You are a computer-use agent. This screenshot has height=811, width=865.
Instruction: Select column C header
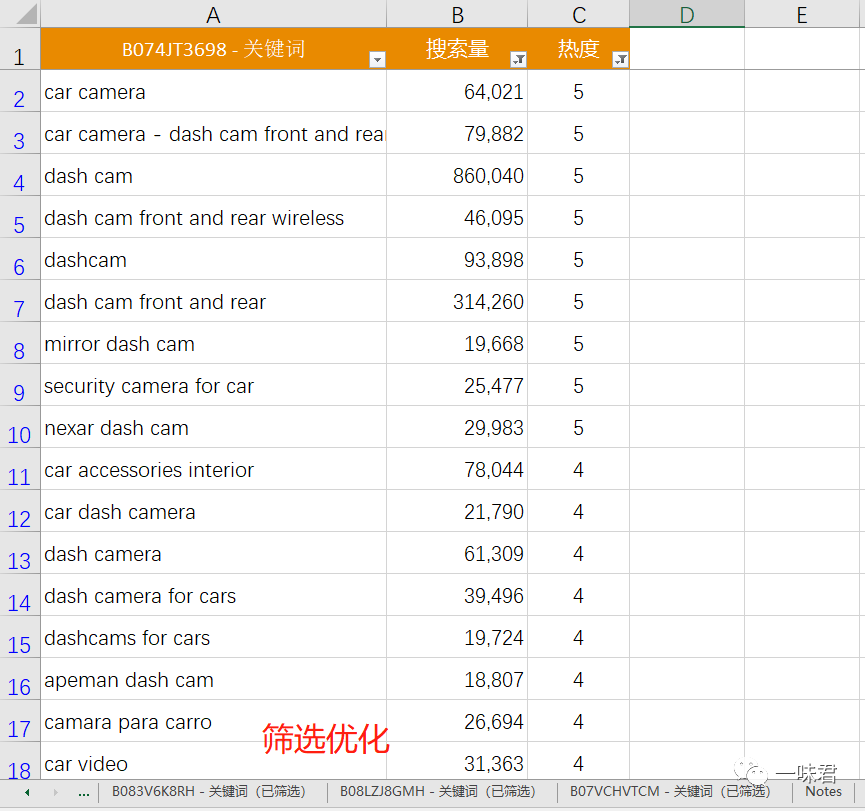point(579,14)
